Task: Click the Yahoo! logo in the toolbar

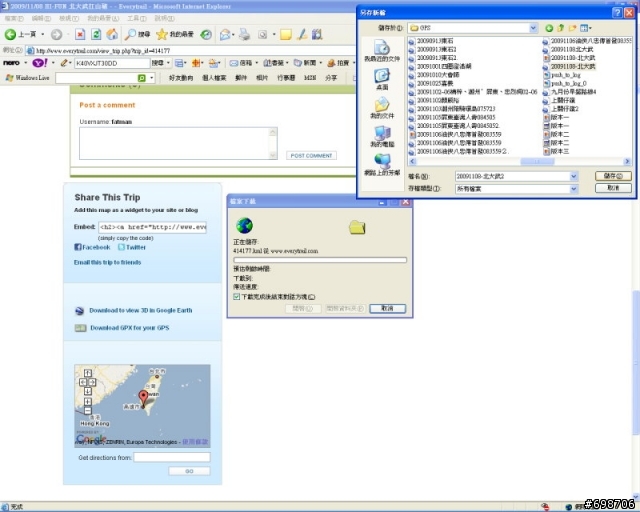Action: (x=40, y=63)
